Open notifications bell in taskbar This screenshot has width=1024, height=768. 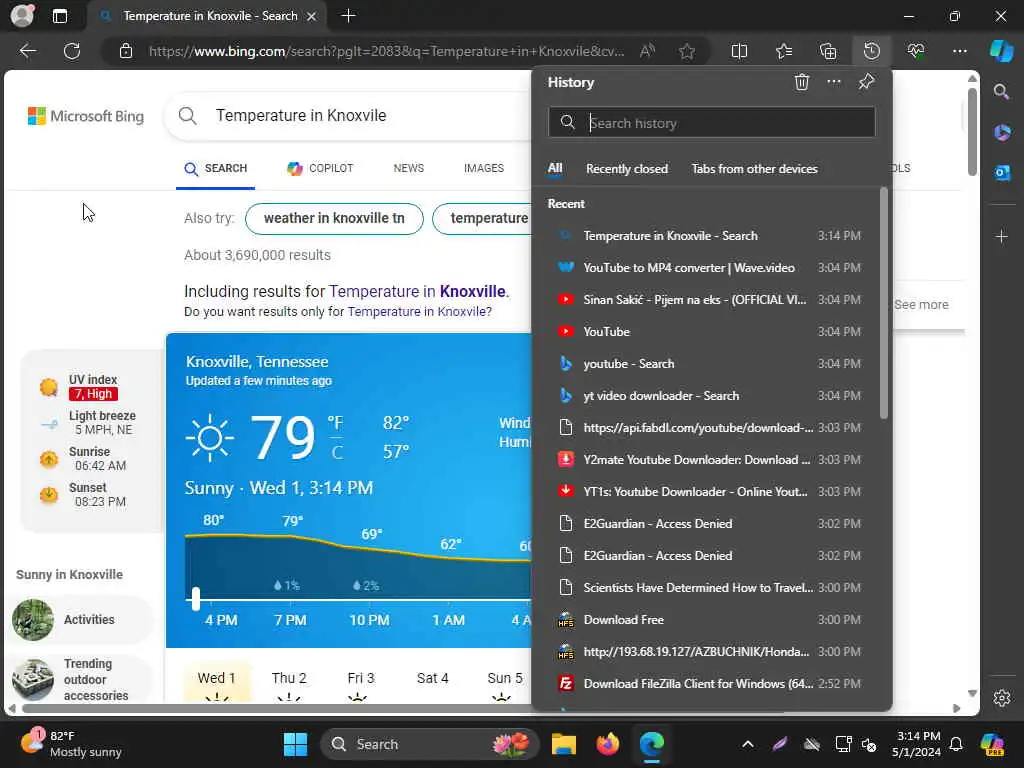[955, 744]
